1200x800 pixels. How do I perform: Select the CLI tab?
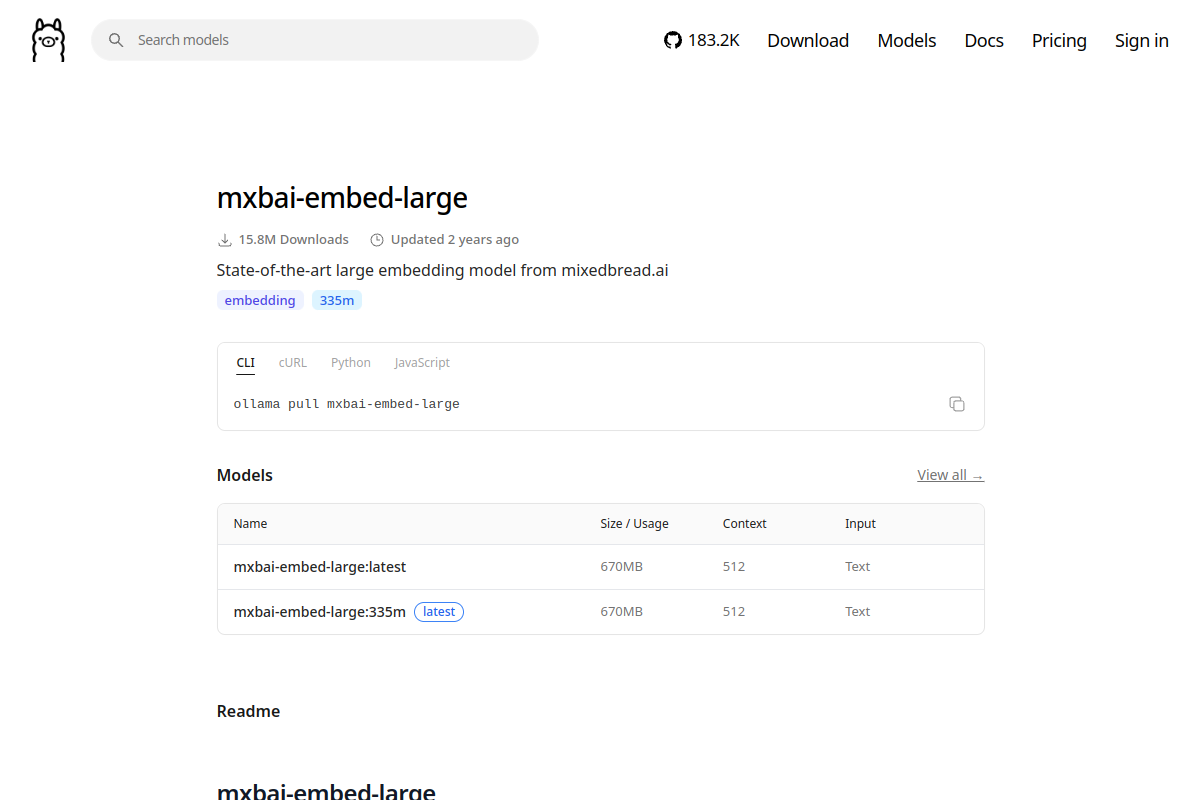246,363
